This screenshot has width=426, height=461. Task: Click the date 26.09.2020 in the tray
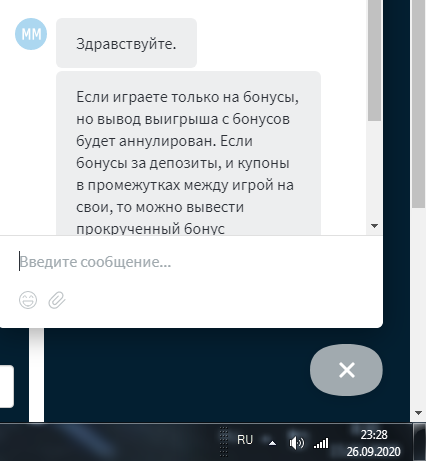tap(373, 452)
